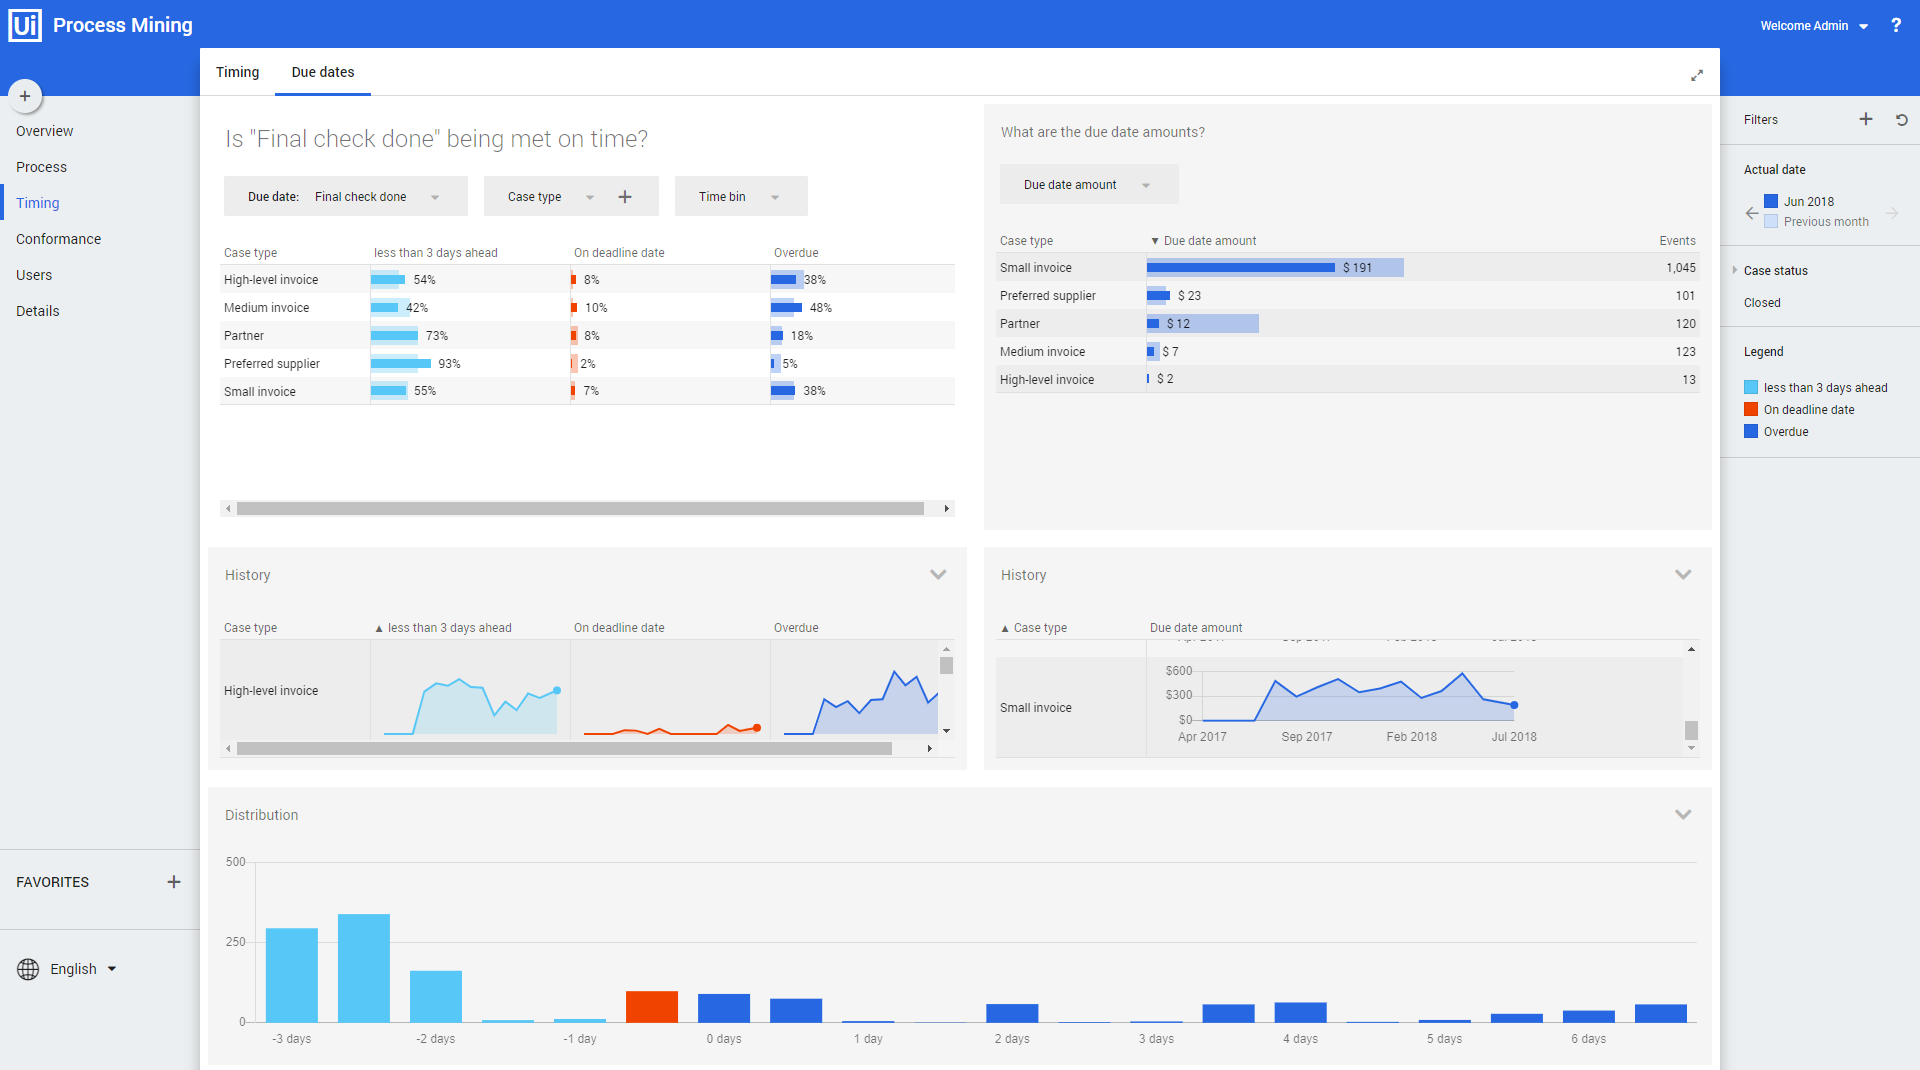Toggle the Jun 2018 legend checkbox
Image resolution: width=1920 pixels, height=1070 pixels.
point(1771,201)
